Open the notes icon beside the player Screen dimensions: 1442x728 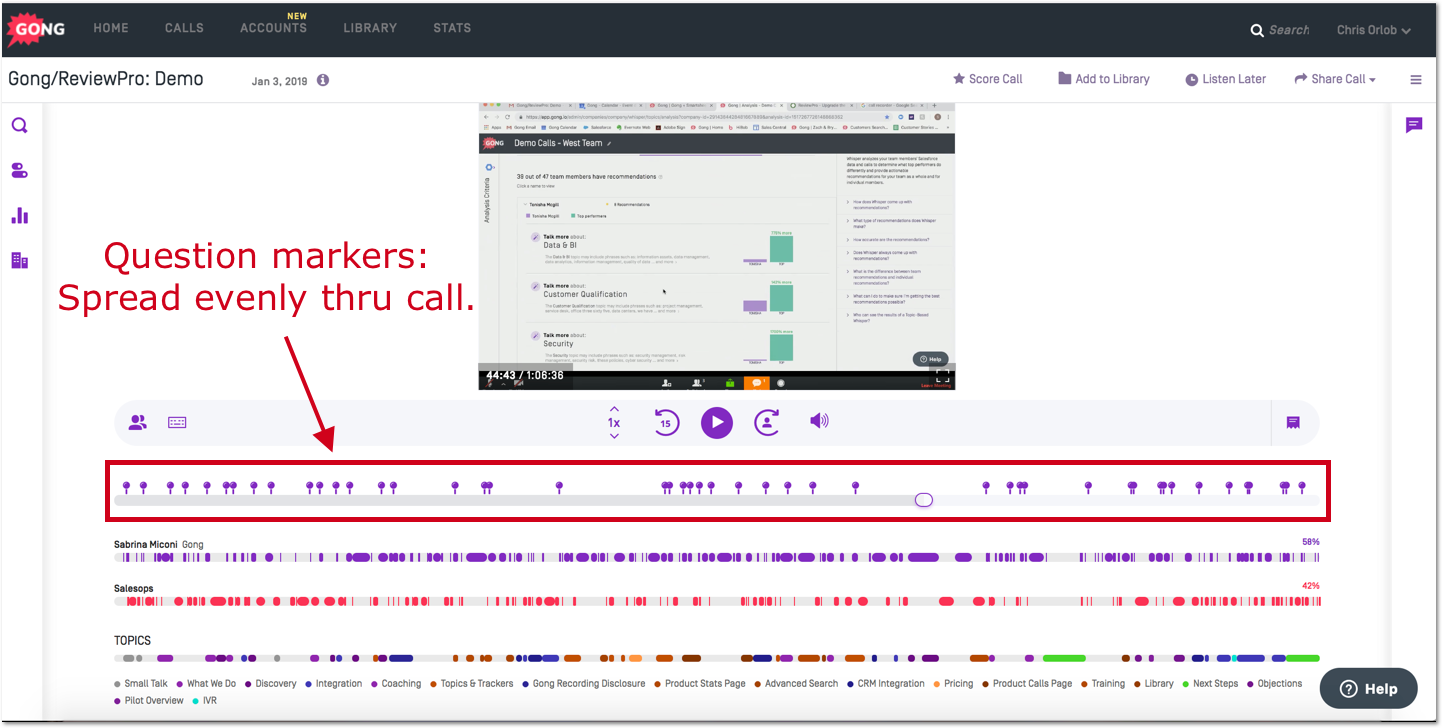pos(1293,422)
